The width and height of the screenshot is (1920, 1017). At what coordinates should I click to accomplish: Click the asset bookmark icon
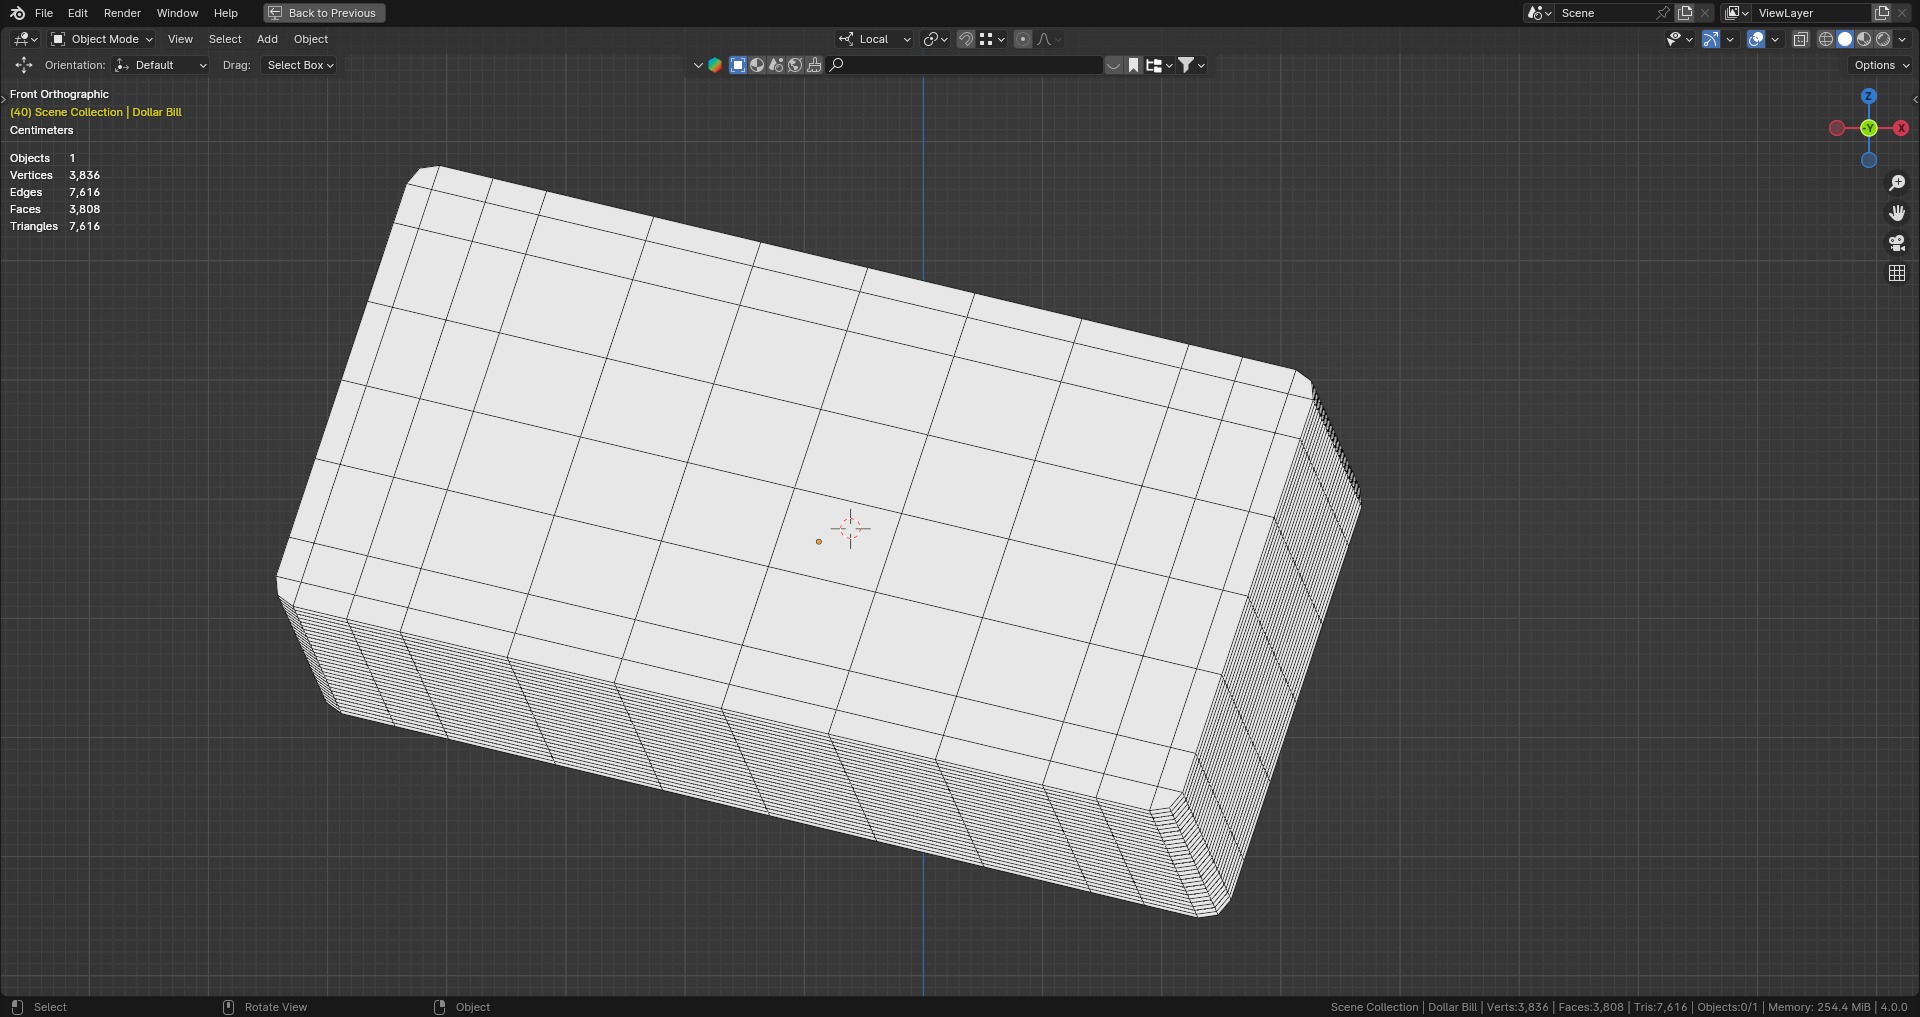(1133, 65)
